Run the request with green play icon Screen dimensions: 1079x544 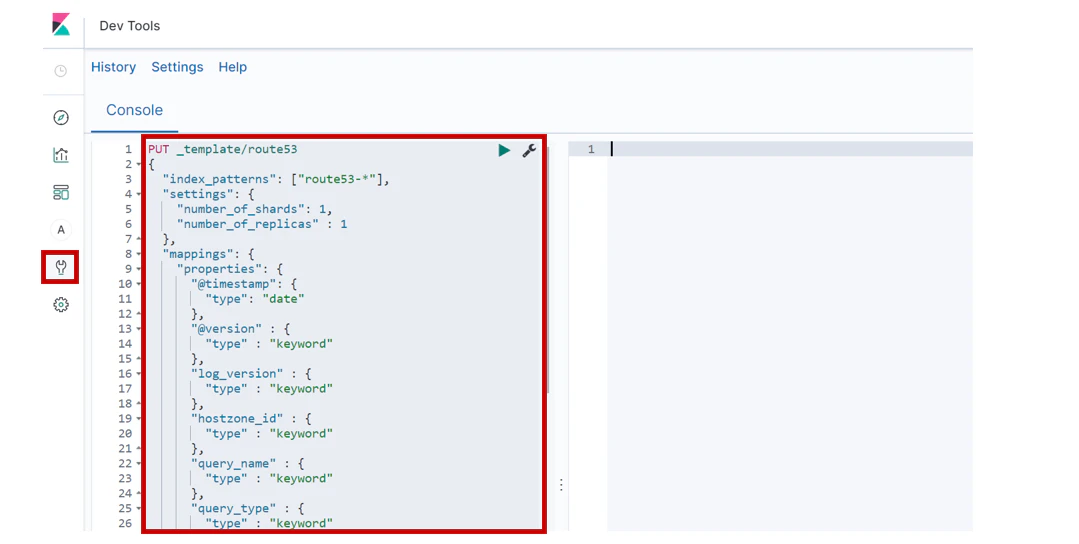tap(504, 150)
